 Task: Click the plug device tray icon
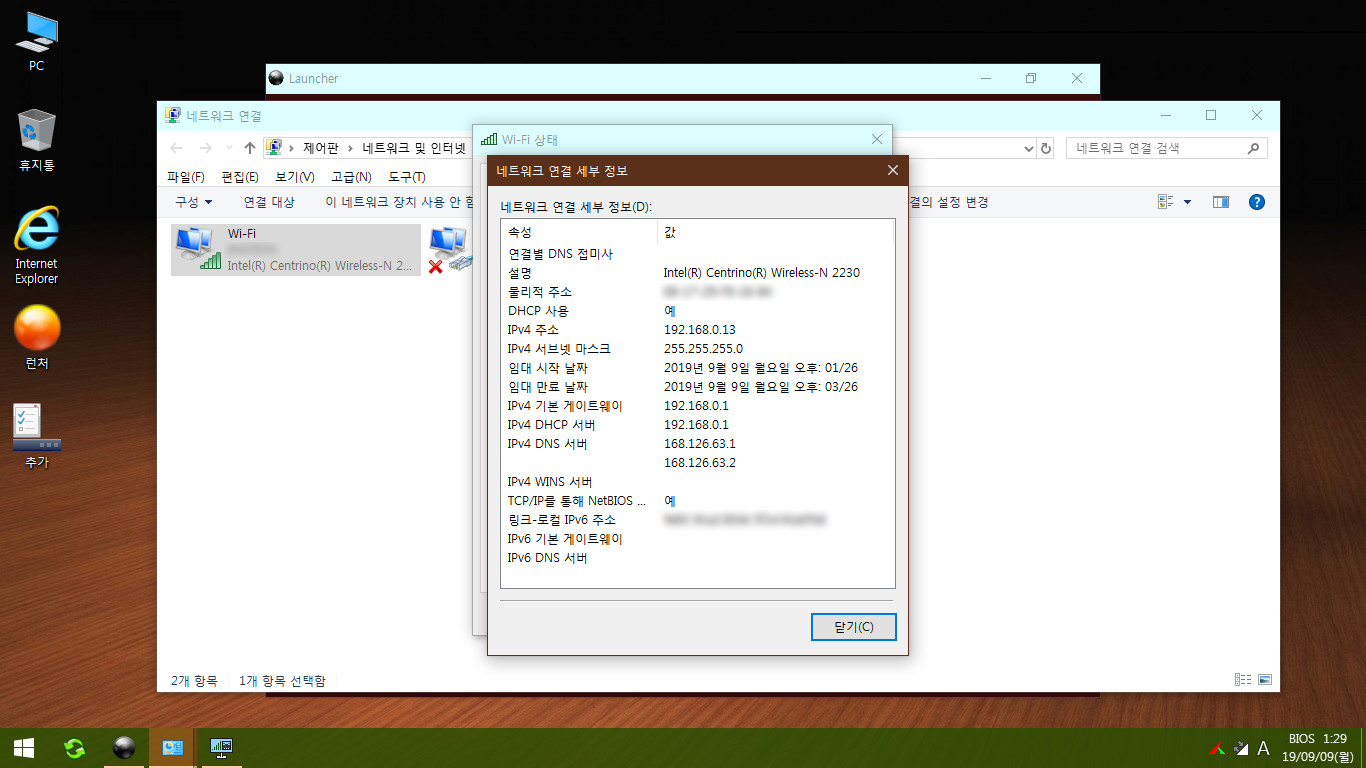(1241, 747)
